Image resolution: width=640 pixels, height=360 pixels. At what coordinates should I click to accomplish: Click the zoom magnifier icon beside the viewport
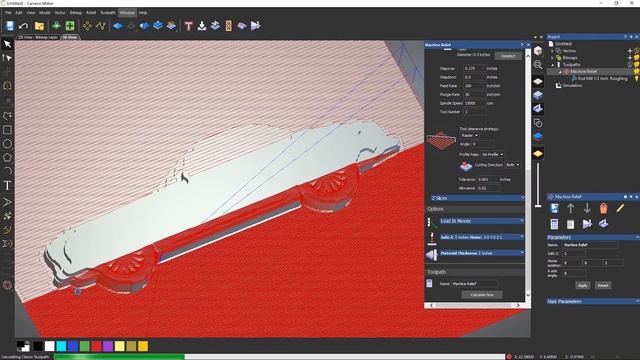coord(538,64)
